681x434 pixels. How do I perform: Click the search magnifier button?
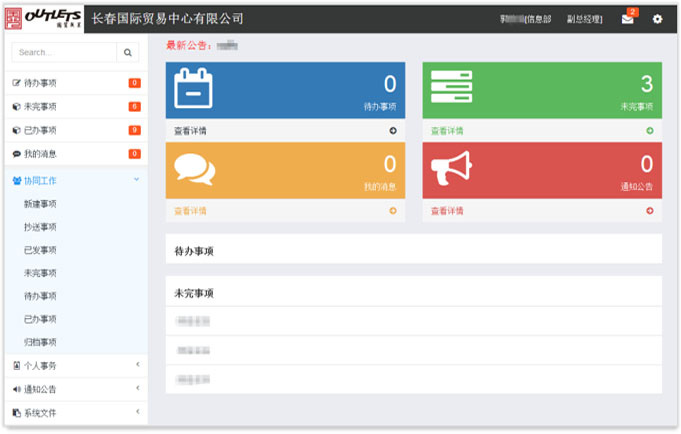pyautogui.click(x=129, y=52)
